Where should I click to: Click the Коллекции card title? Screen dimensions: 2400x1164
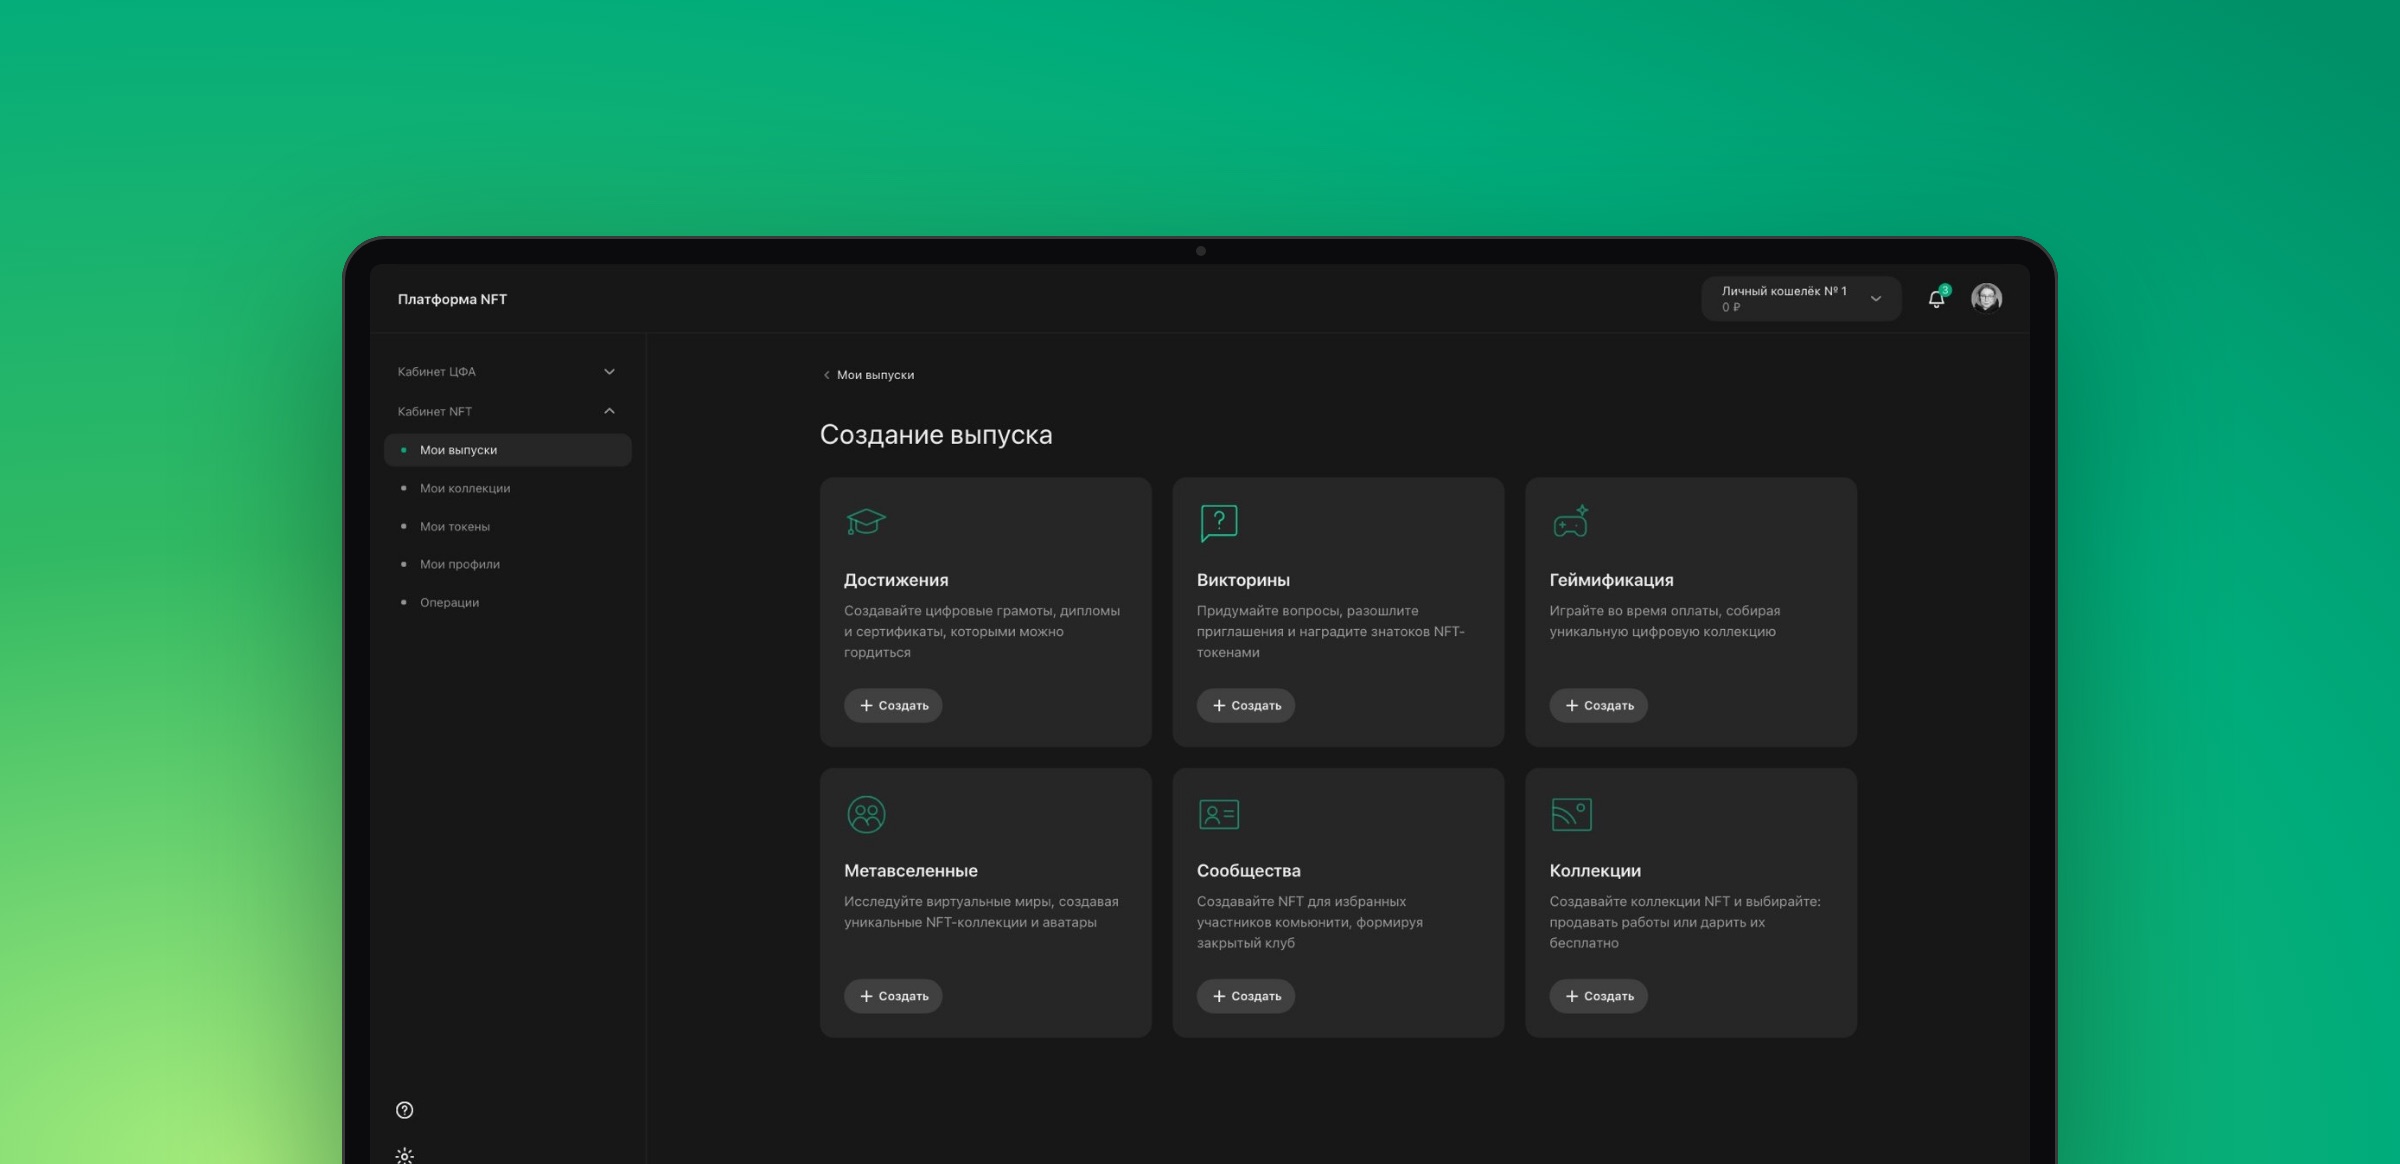tap(1595, 870)
